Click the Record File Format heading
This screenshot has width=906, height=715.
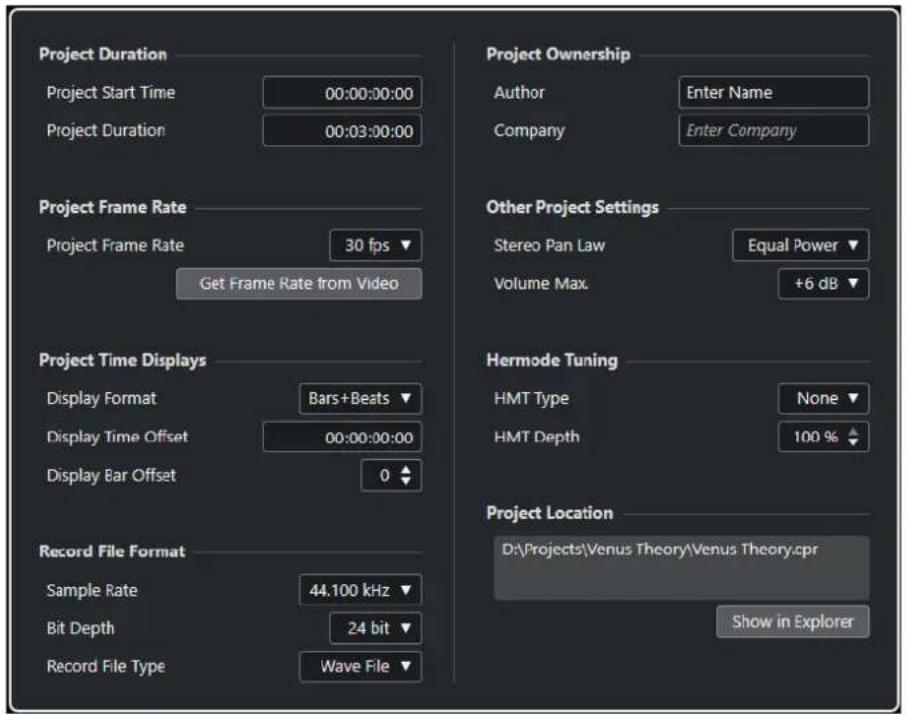tap(112, 551)
